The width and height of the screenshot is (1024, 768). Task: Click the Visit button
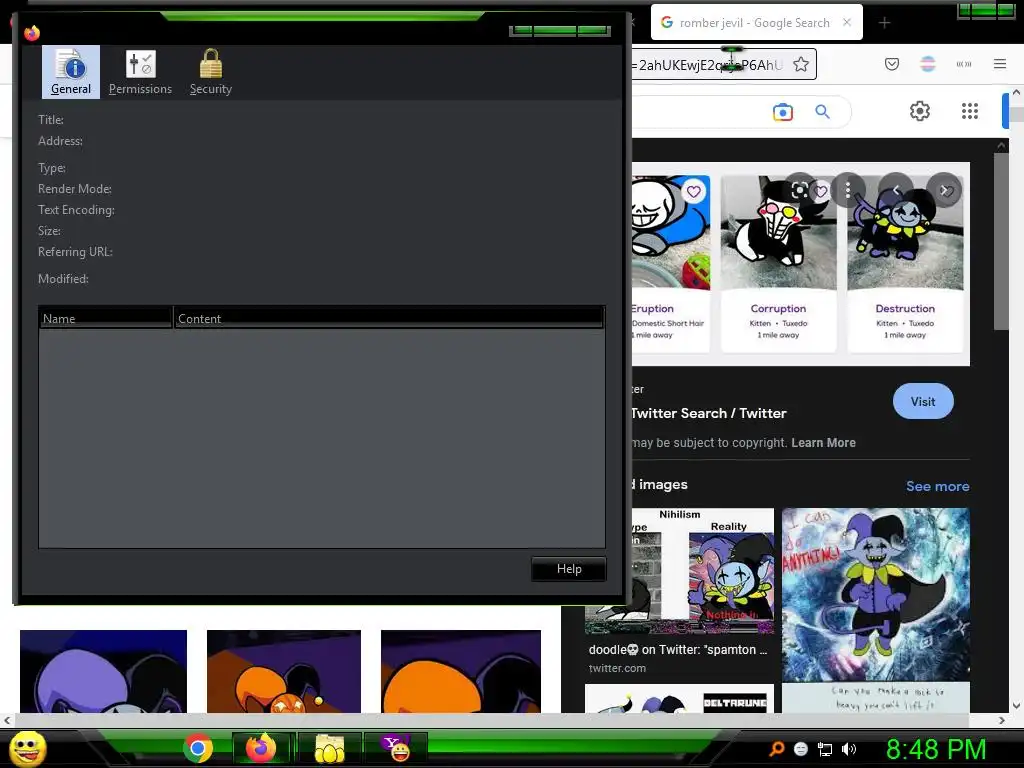pos(923,401)
